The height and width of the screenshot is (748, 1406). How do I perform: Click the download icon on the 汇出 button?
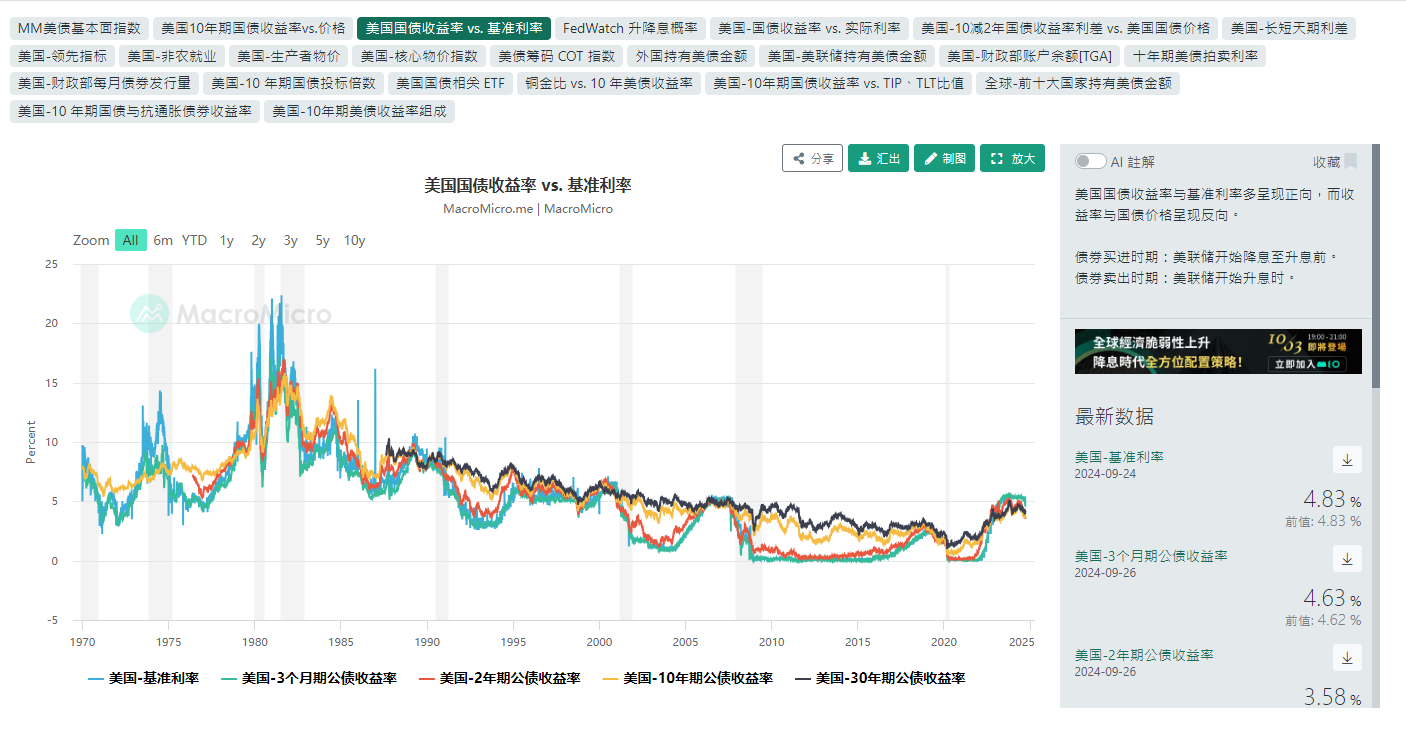coord(864,157)
